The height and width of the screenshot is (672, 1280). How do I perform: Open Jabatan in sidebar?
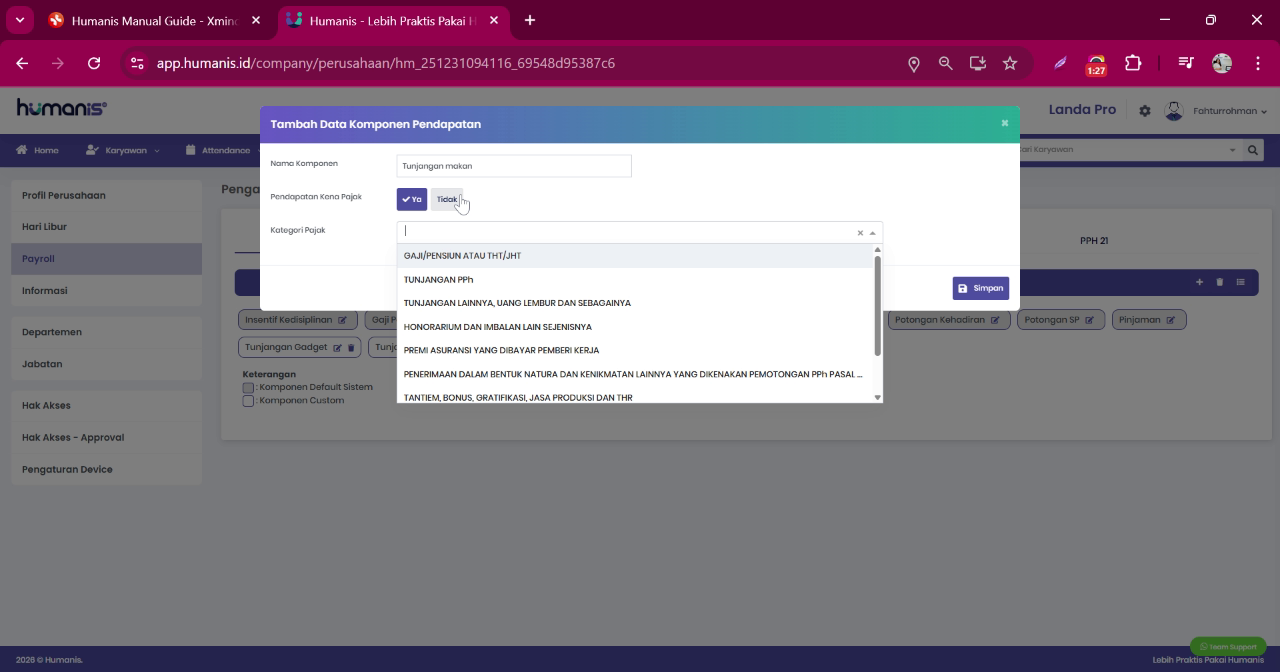[x=106, y=364]
